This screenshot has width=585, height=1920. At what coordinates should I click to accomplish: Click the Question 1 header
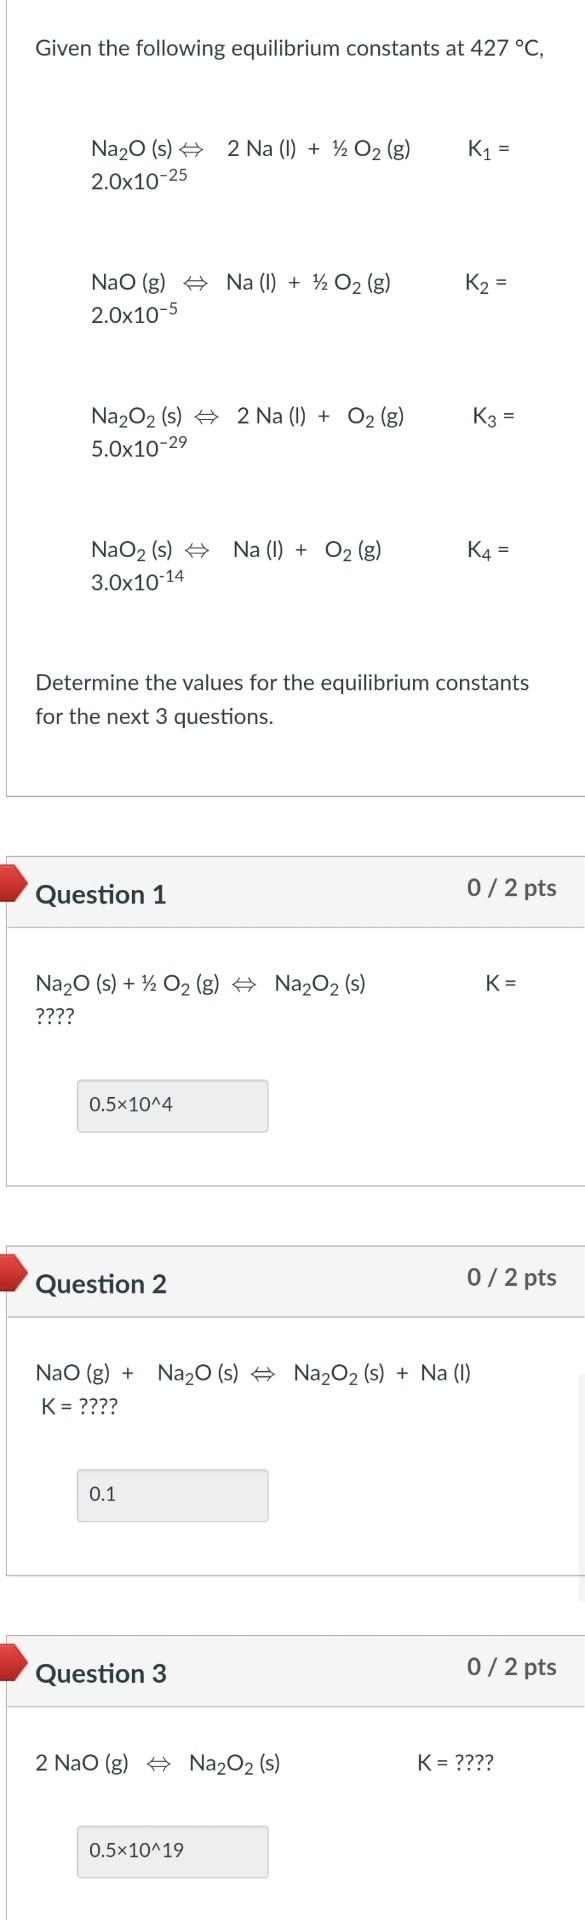point(100,895)
